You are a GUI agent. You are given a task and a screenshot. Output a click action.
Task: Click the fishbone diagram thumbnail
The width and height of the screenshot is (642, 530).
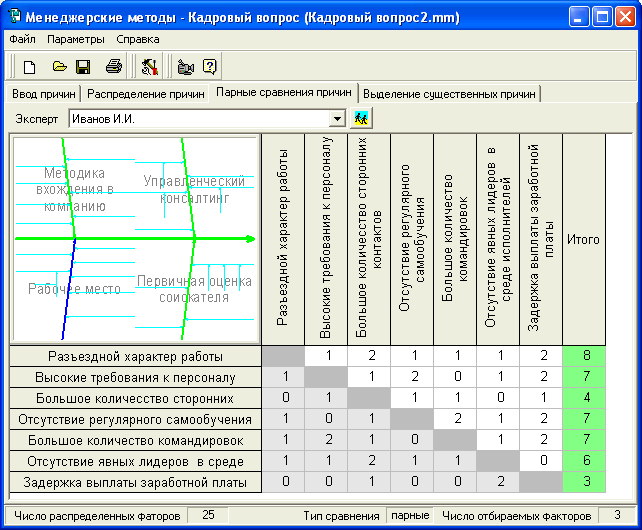(135, 239)
